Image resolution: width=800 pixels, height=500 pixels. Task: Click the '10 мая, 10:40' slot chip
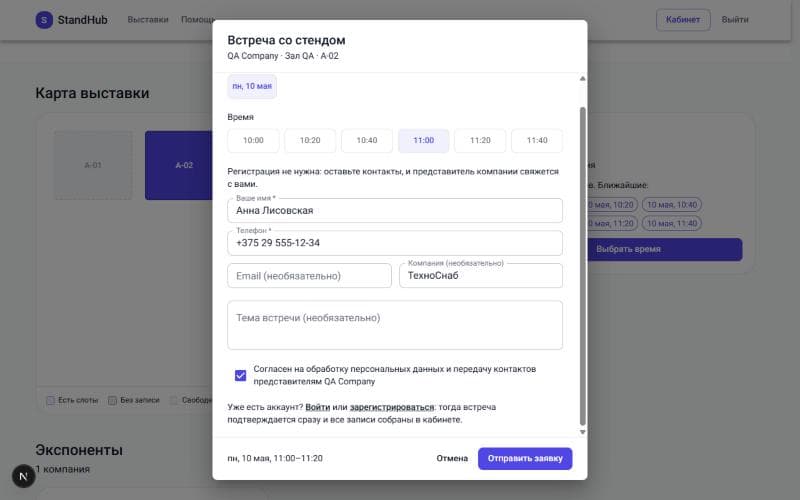click(x=672, y=205)
